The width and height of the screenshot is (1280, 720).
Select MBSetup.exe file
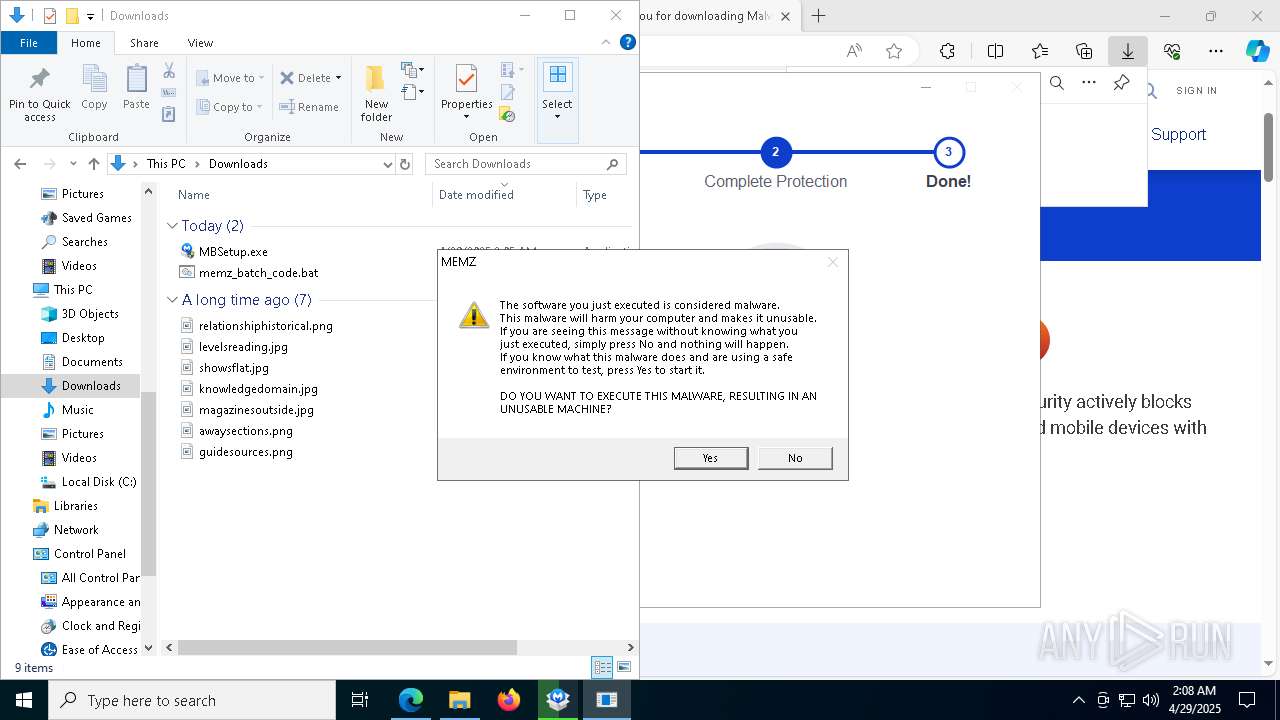(x=233, y=252)
